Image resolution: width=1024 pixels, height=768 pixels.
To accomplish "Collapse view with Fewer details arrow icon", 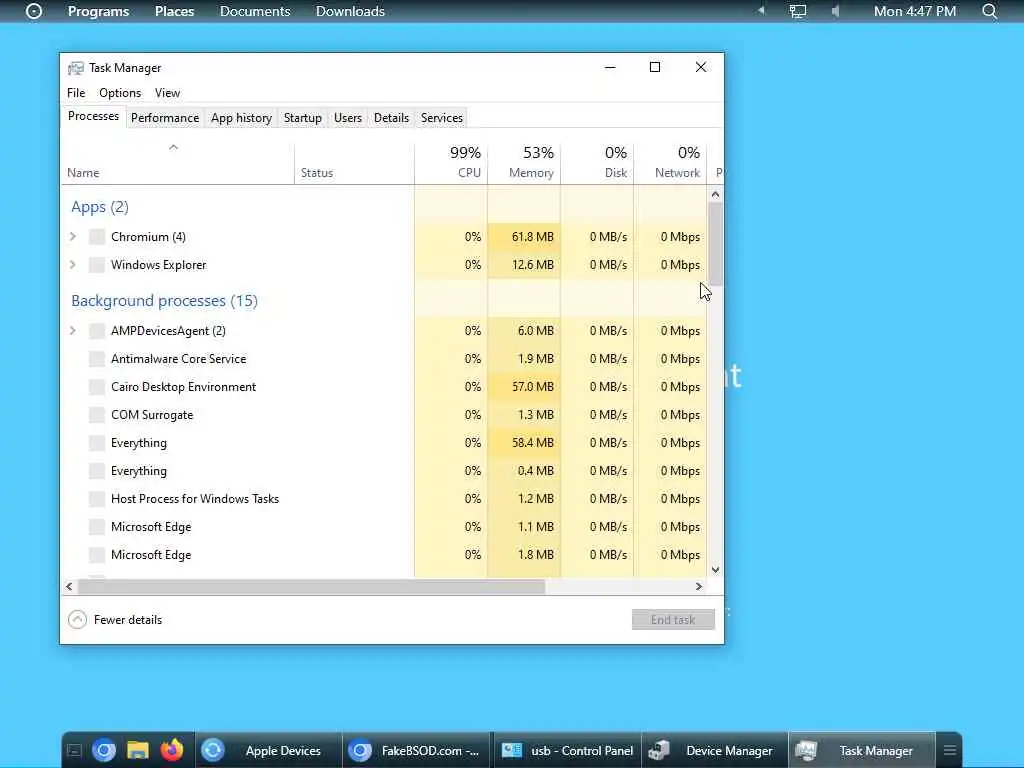I will [x=77, y=619].
